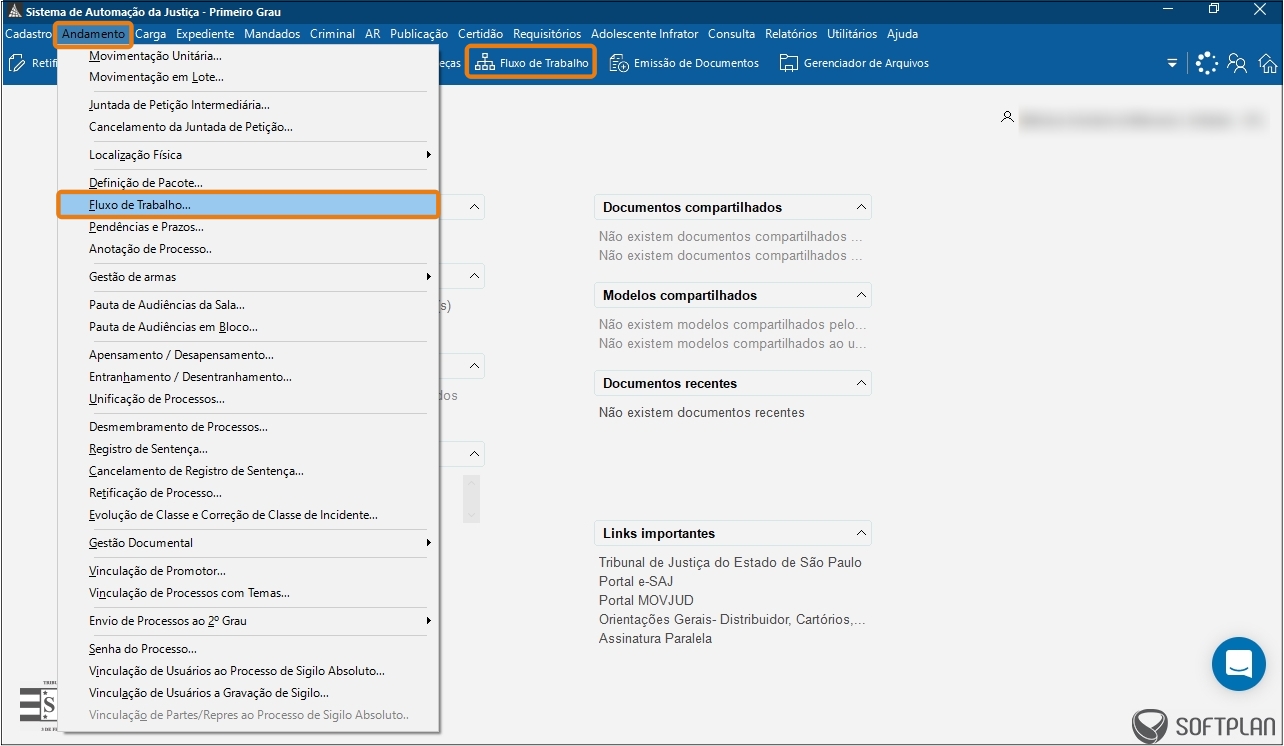Collapse the Modelos compartilhados panel

pyautogui.click(x=860, y=295)
